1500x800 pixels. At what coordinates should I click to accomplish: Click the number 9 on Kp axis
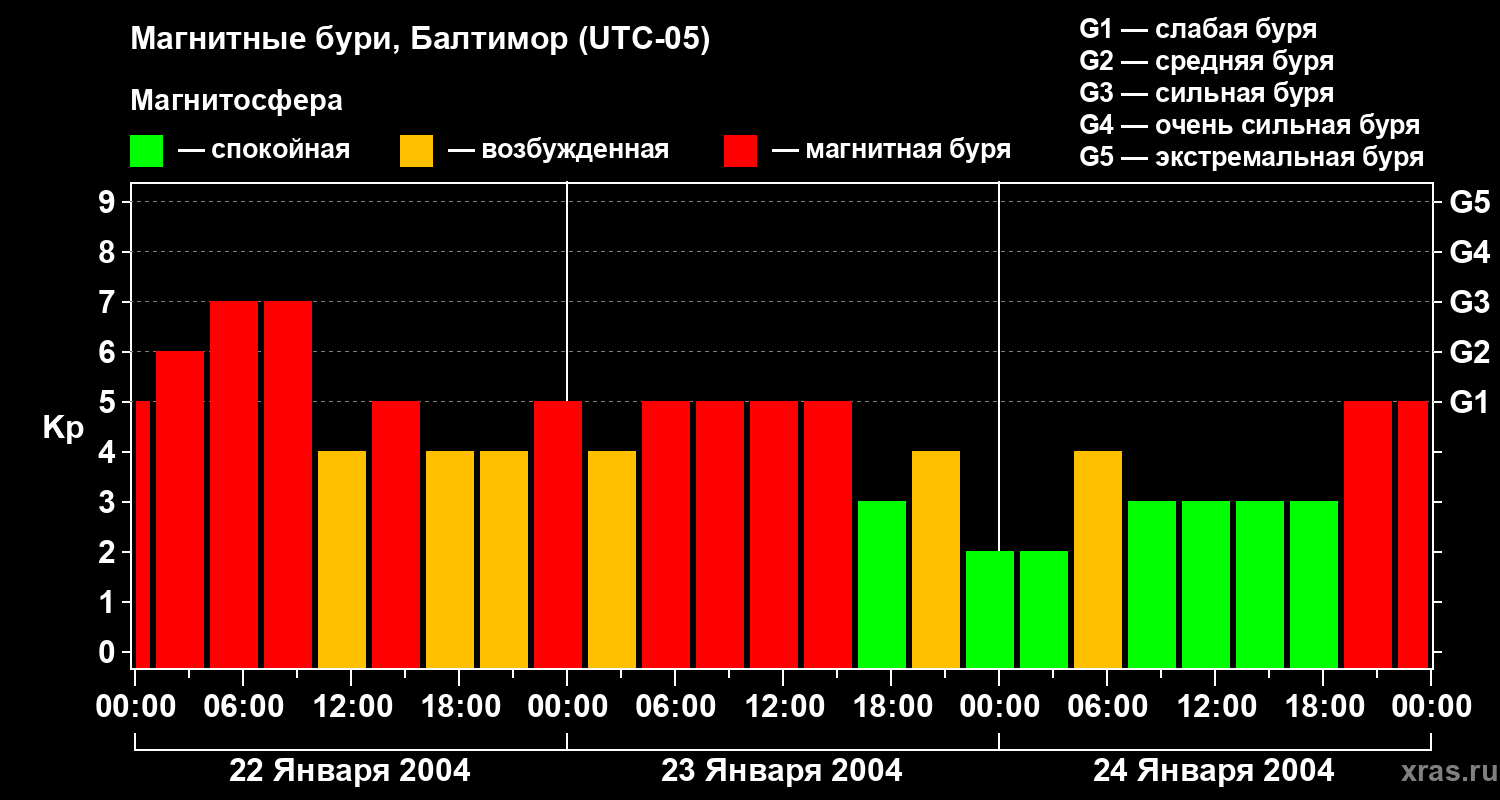click(108, 202)
